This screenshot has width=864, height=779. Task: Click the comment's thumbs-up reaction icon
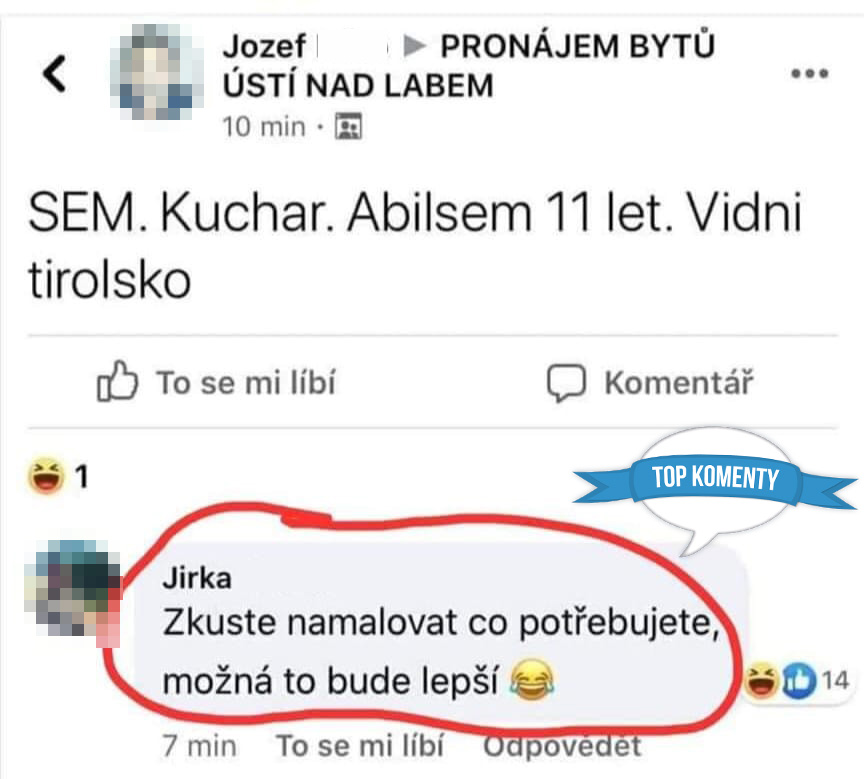tap(798, 681)
